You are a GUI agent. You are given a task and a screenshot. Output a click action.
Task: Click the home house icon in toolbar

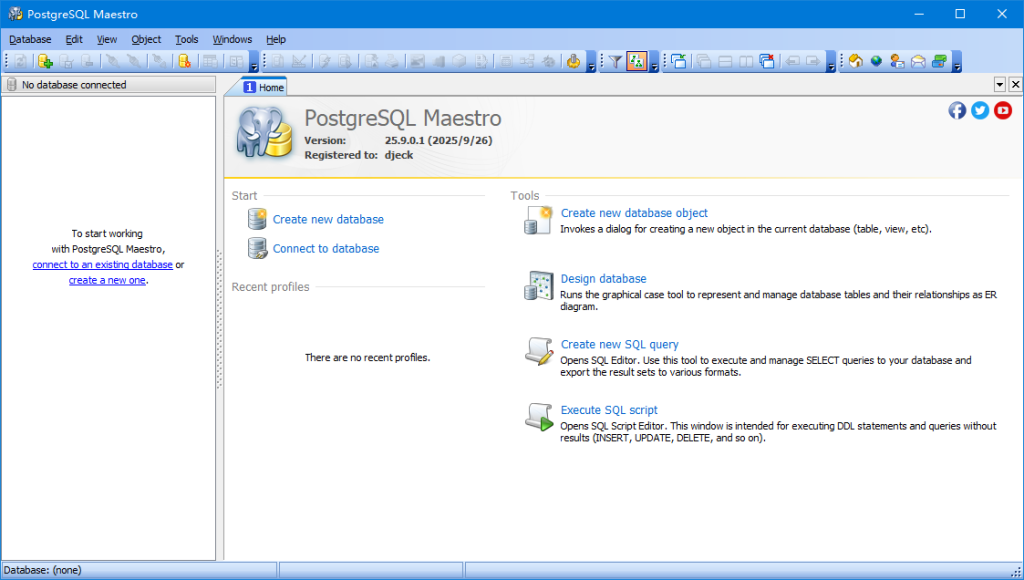coord(856,62)
